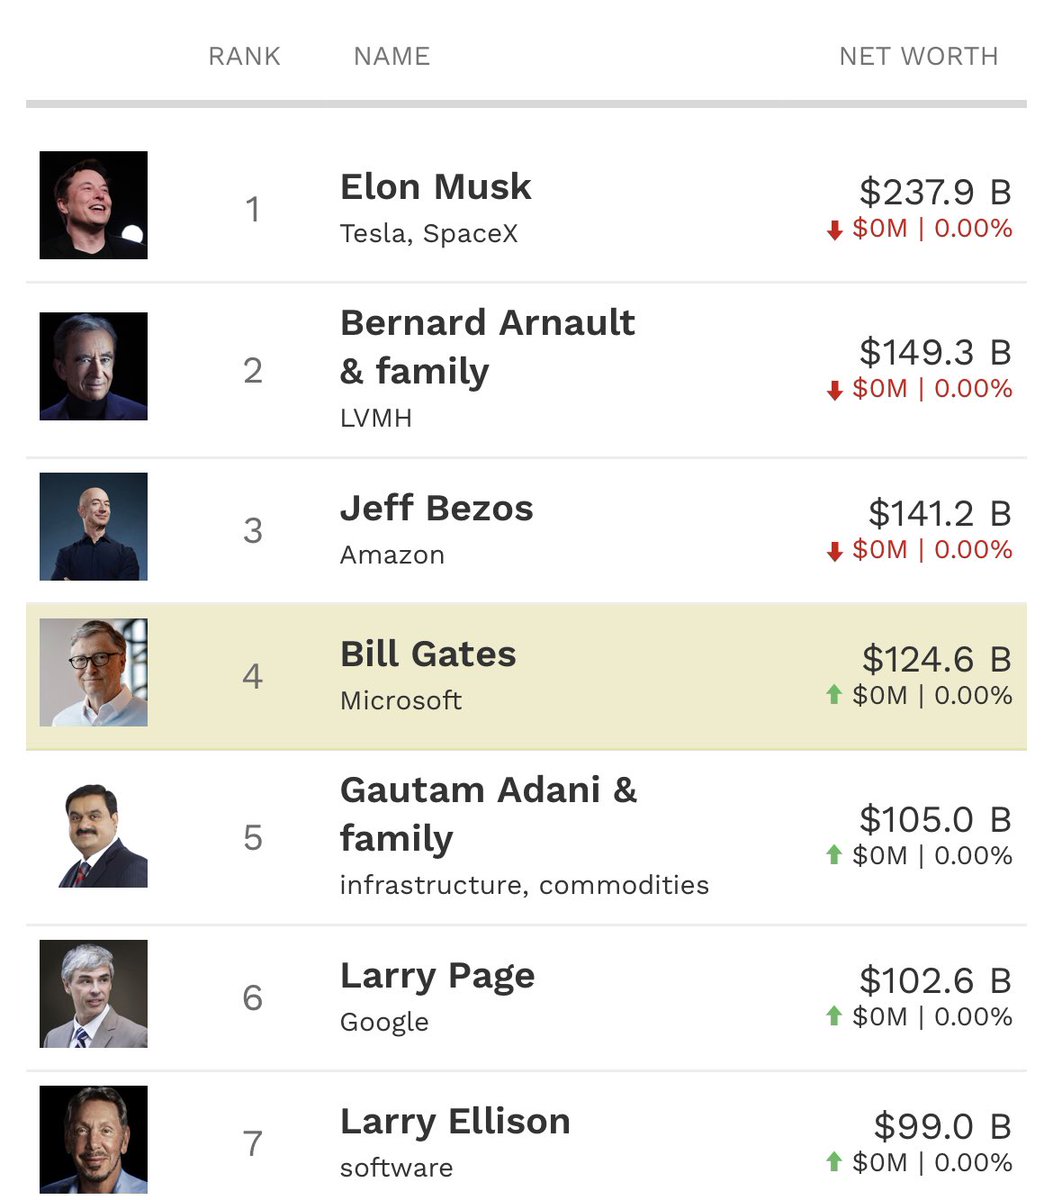Sort the list by the RANK column header

pyautogui.click(x=244, y=57)
